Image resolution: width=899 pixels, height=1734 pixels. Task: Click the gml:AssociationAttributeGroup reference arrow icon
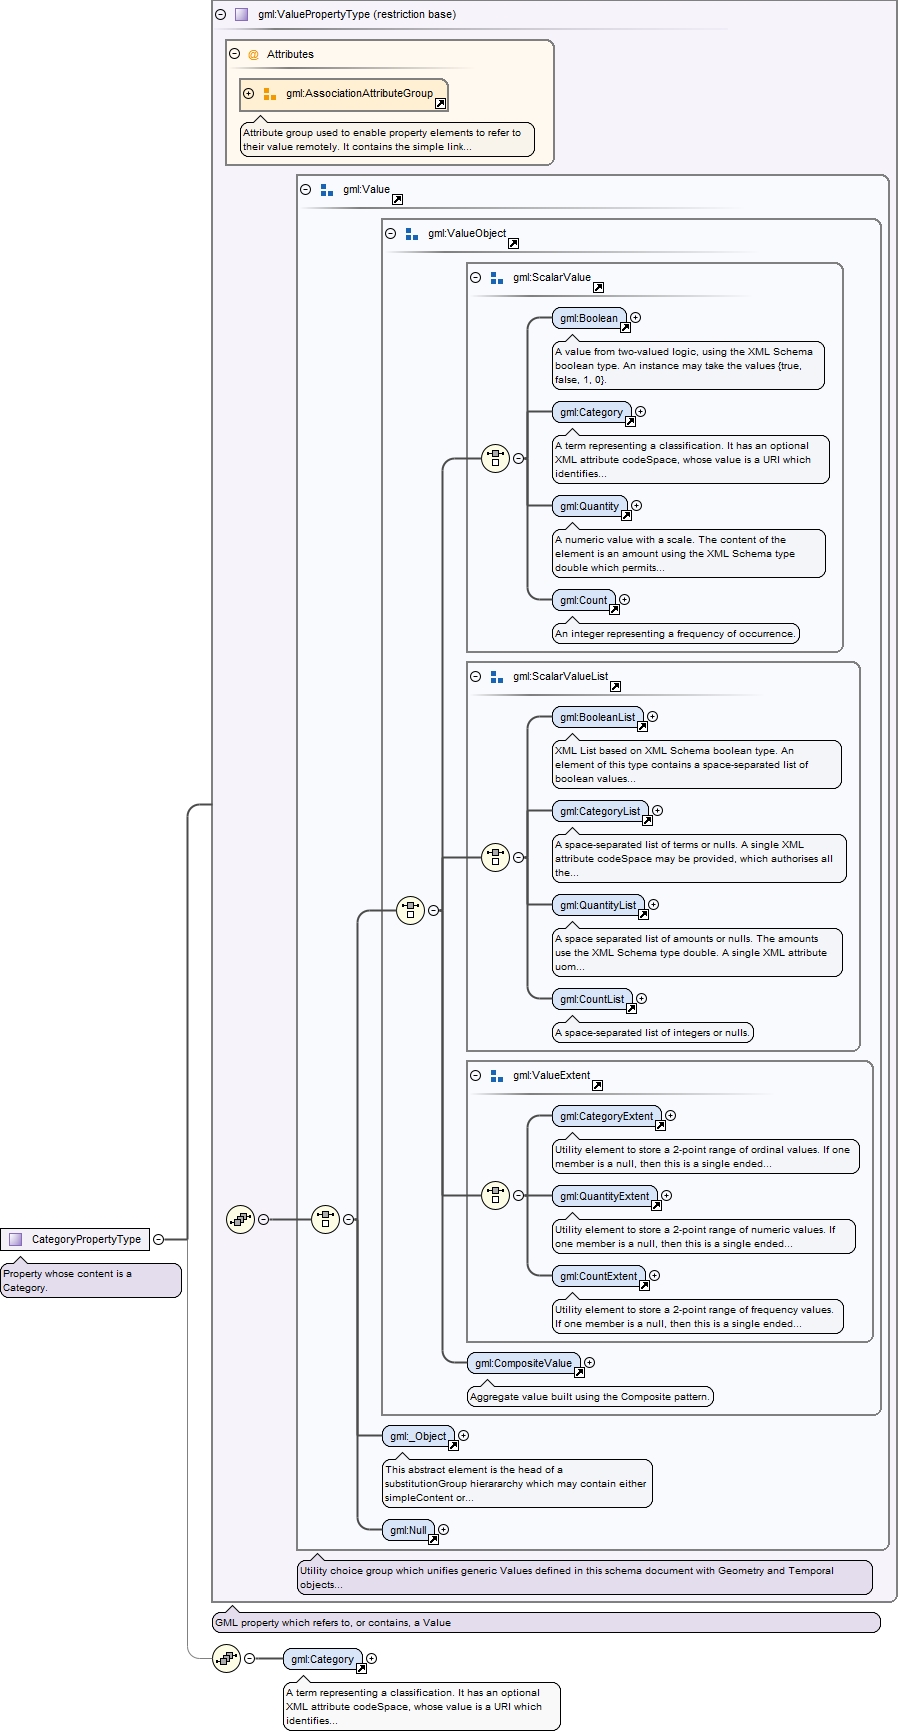pyautogui.click(x=440, y=103)
